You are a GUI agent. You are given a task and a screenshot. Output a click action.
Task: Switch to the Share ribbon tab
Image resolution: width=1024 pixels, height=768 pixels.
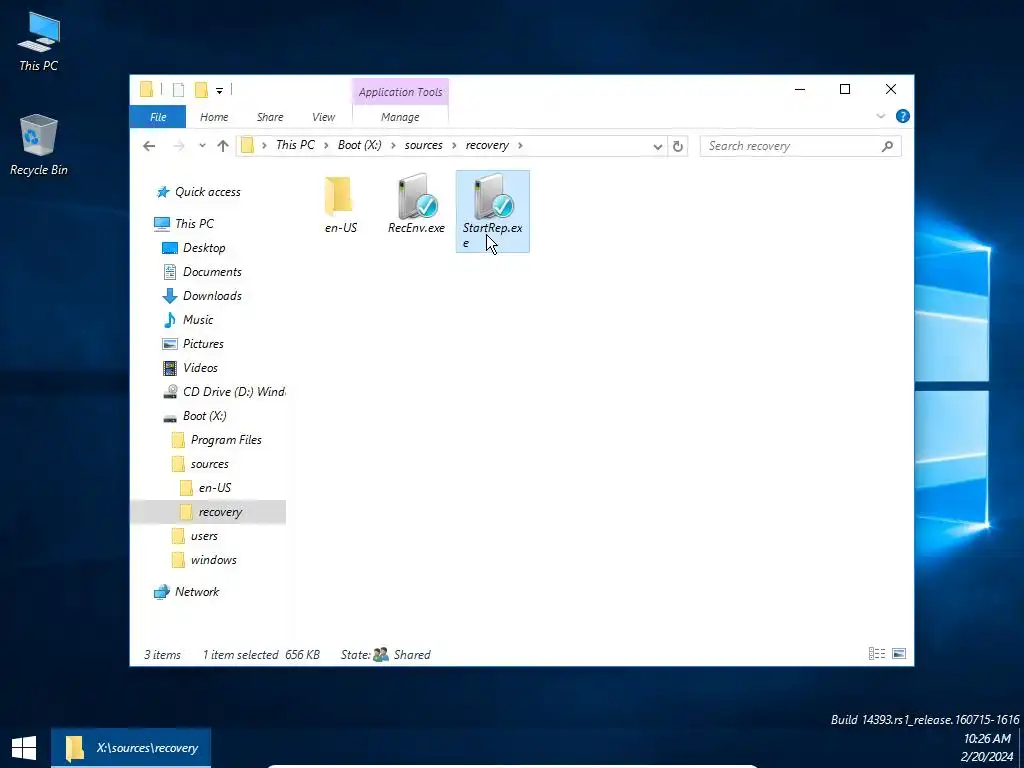[x=270, y=117]
